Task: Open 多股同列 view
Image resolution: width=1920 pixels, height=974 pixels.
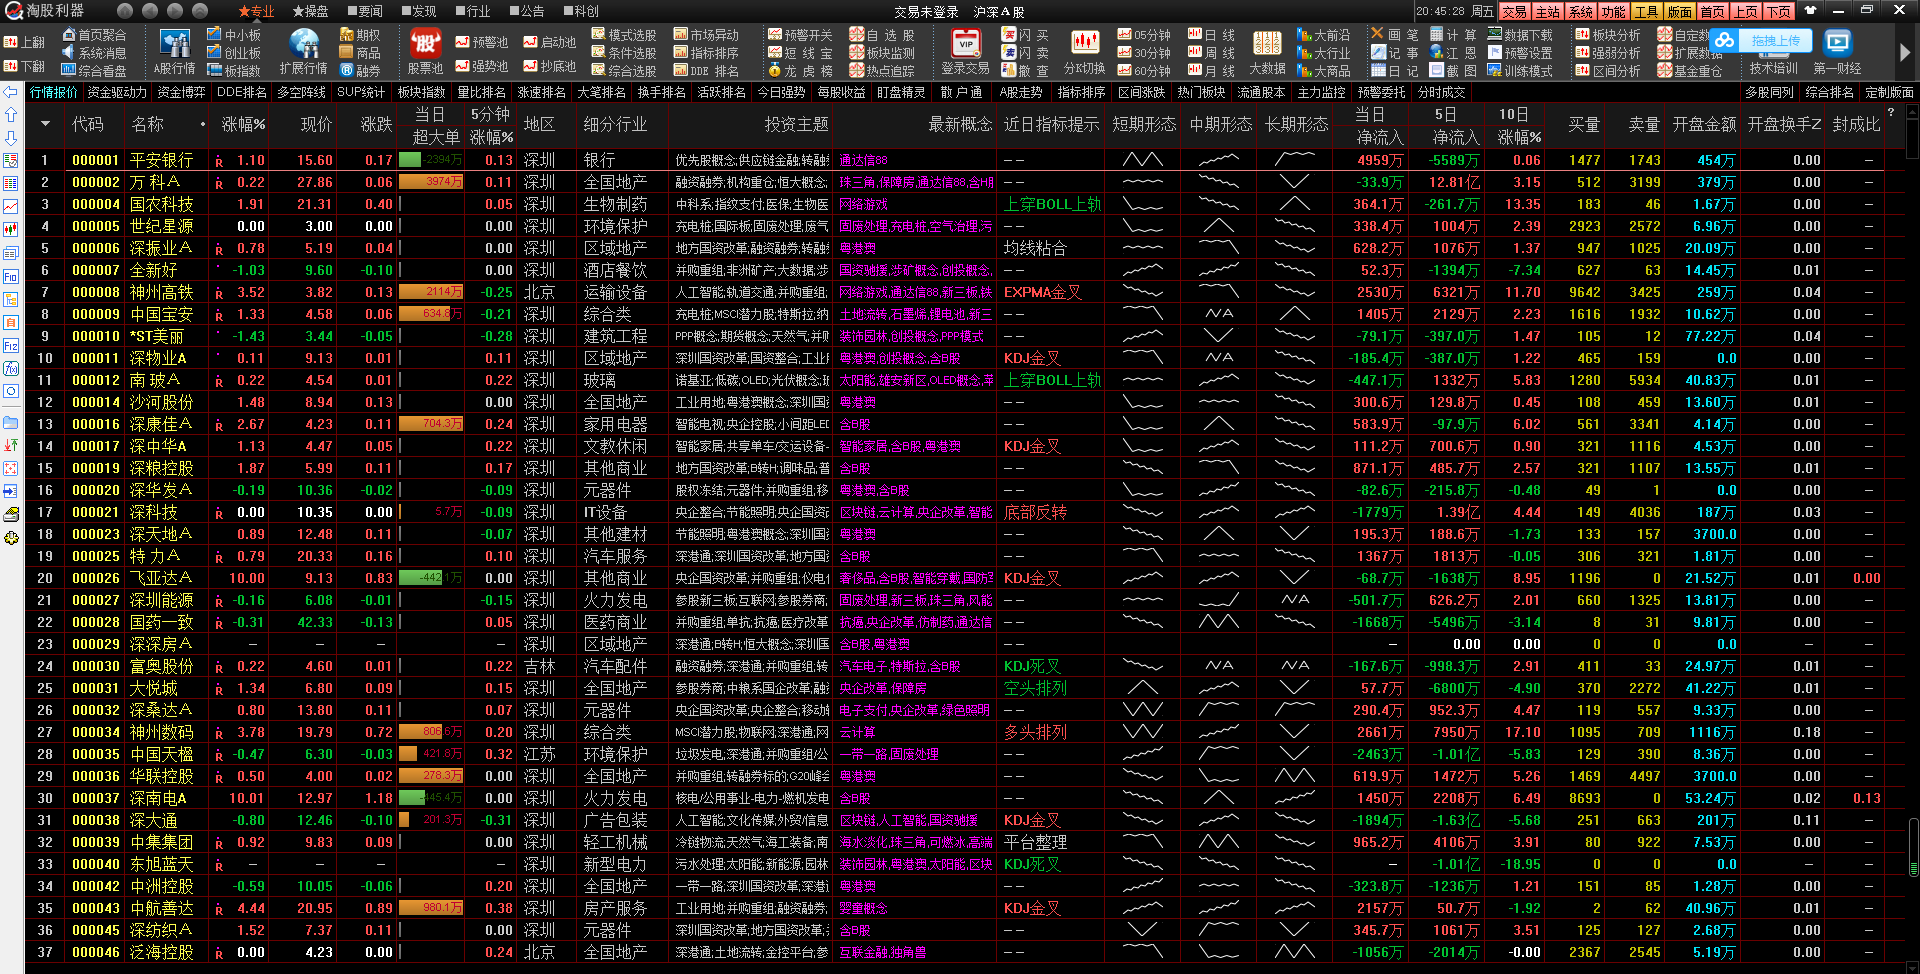Action: (x=1769, y=92)
